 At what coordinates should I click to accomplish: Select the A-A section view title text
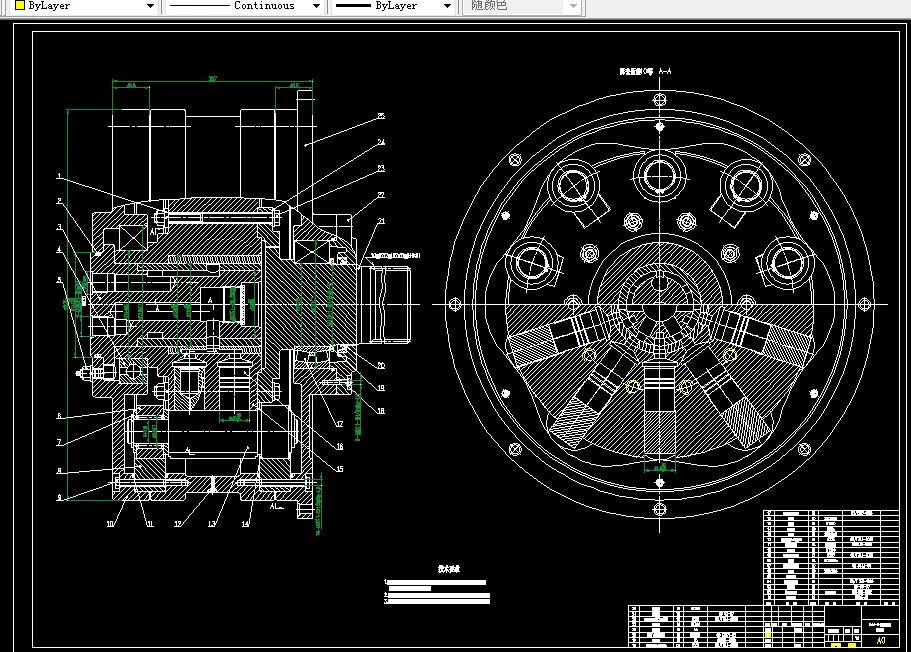click(645, 71)
